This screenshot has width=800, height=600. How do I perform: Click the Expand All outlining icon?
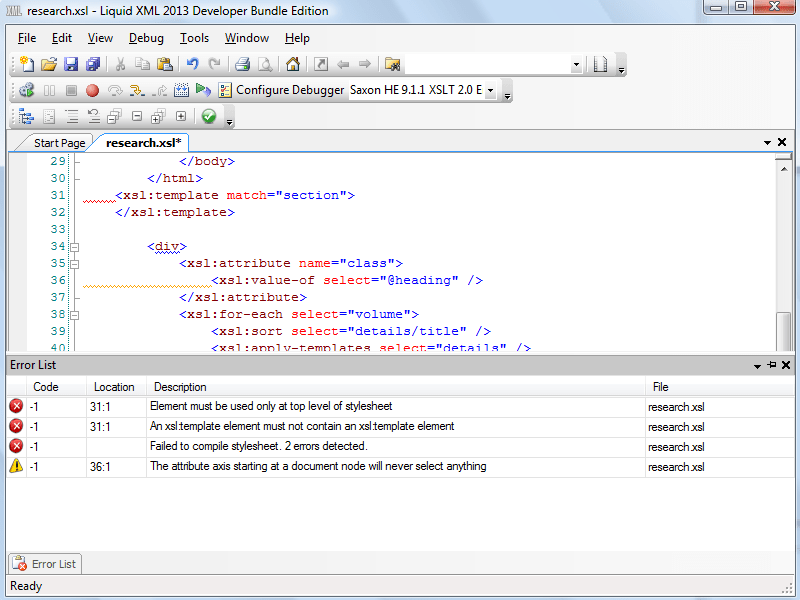tap(159, 117)
